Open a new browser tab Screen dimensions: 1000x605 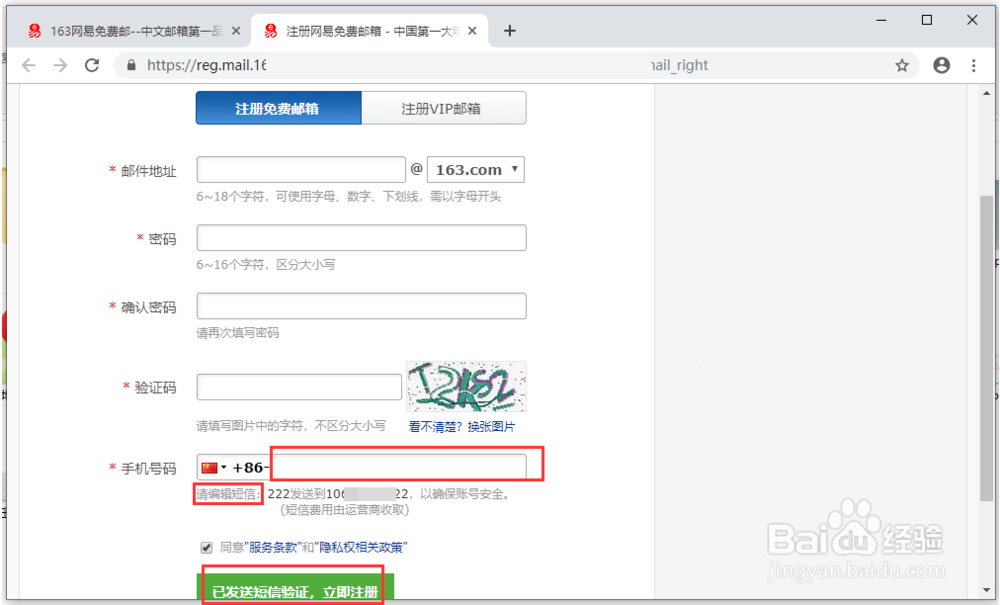coord(510,31)
